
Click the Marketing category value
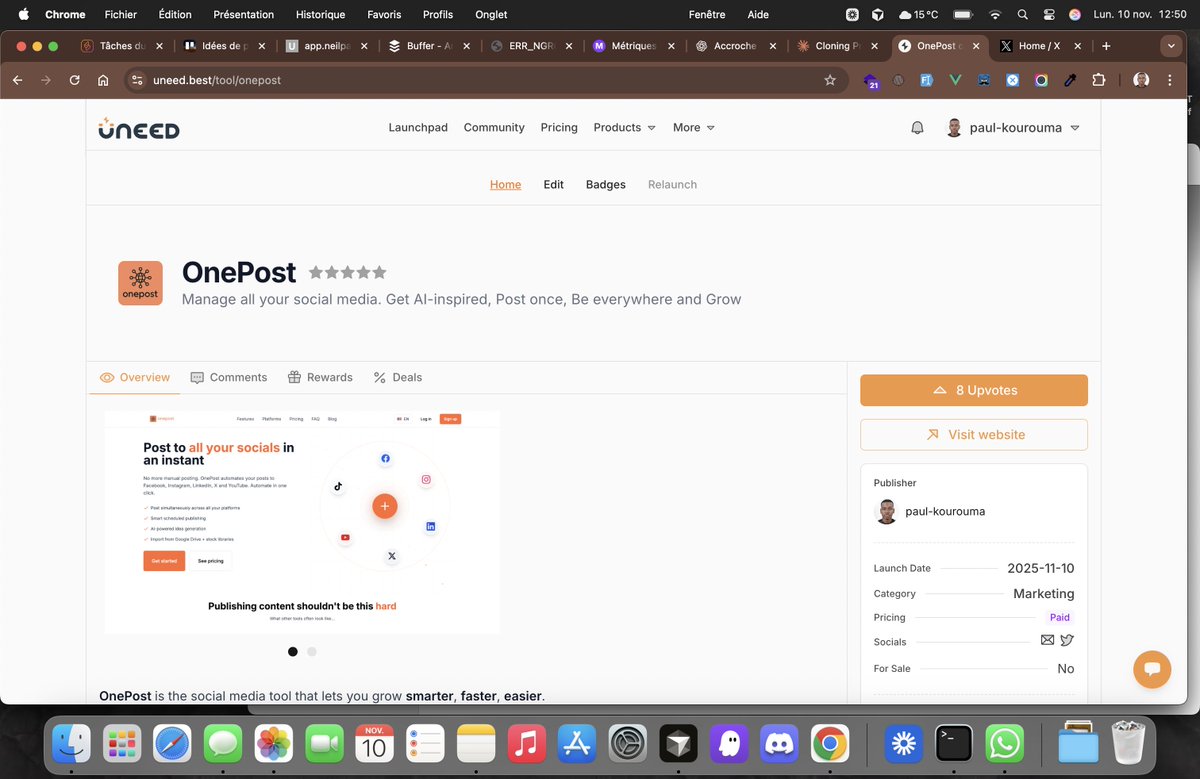coord(1044,593)
